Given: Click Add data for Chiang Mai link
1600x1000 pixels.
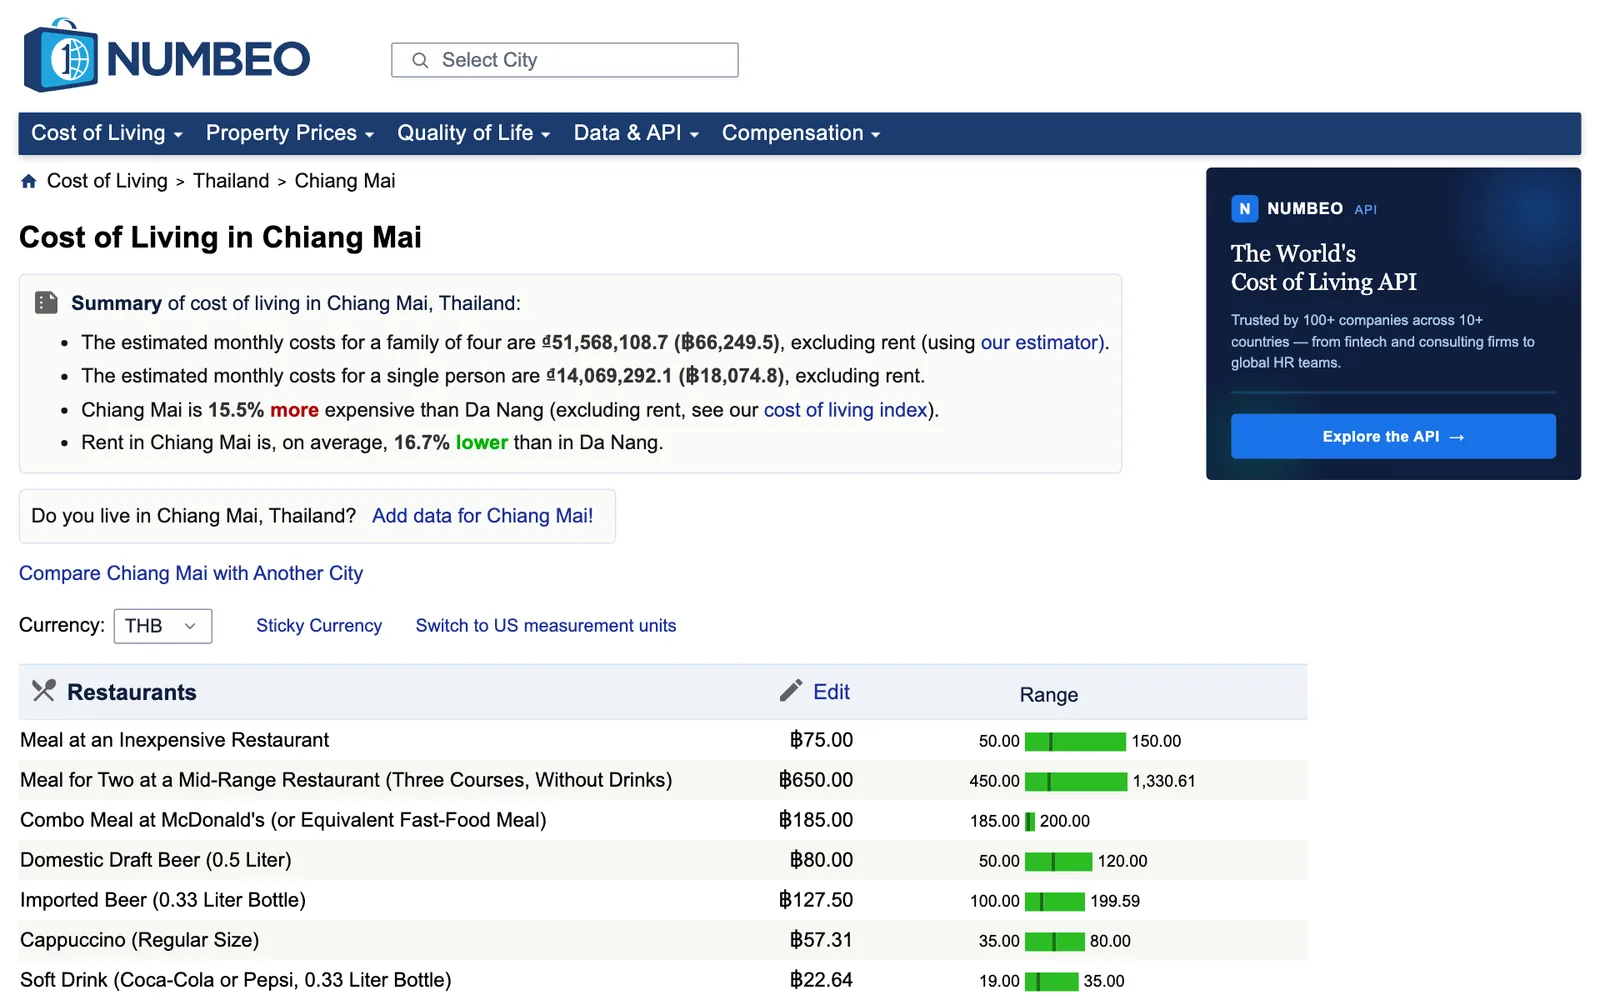Looking at the screenshot, I should click(482, 516).
